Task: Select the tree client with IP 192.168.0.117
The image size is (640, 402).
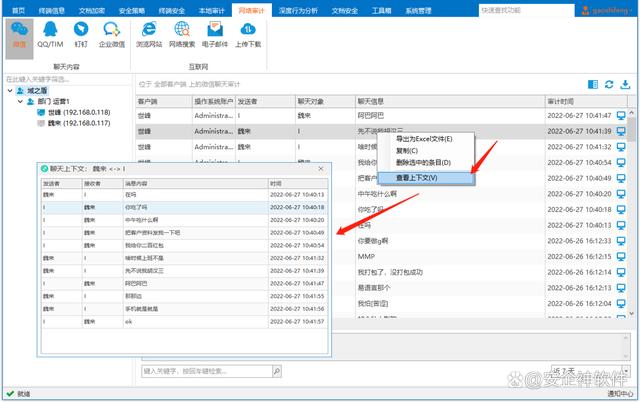Action: click(74, 123)
